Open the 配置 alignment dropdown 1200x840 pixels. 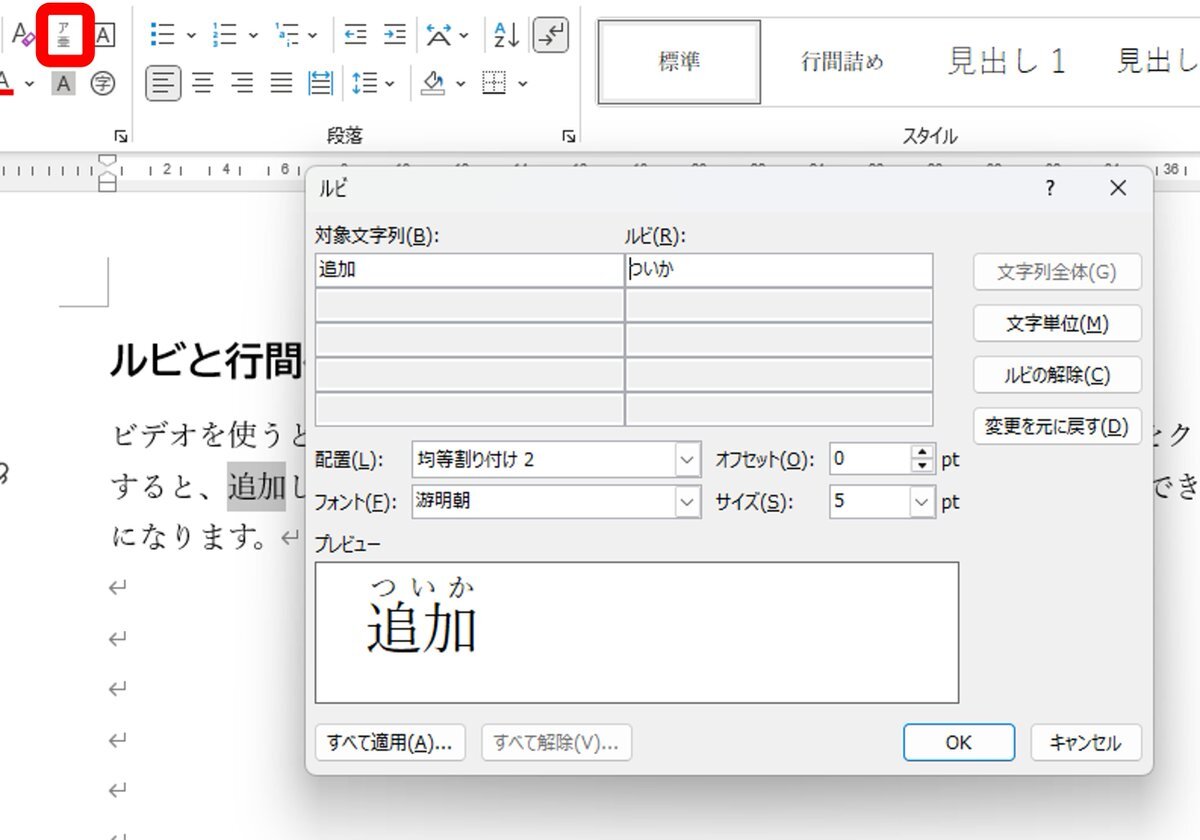point(687,460)
